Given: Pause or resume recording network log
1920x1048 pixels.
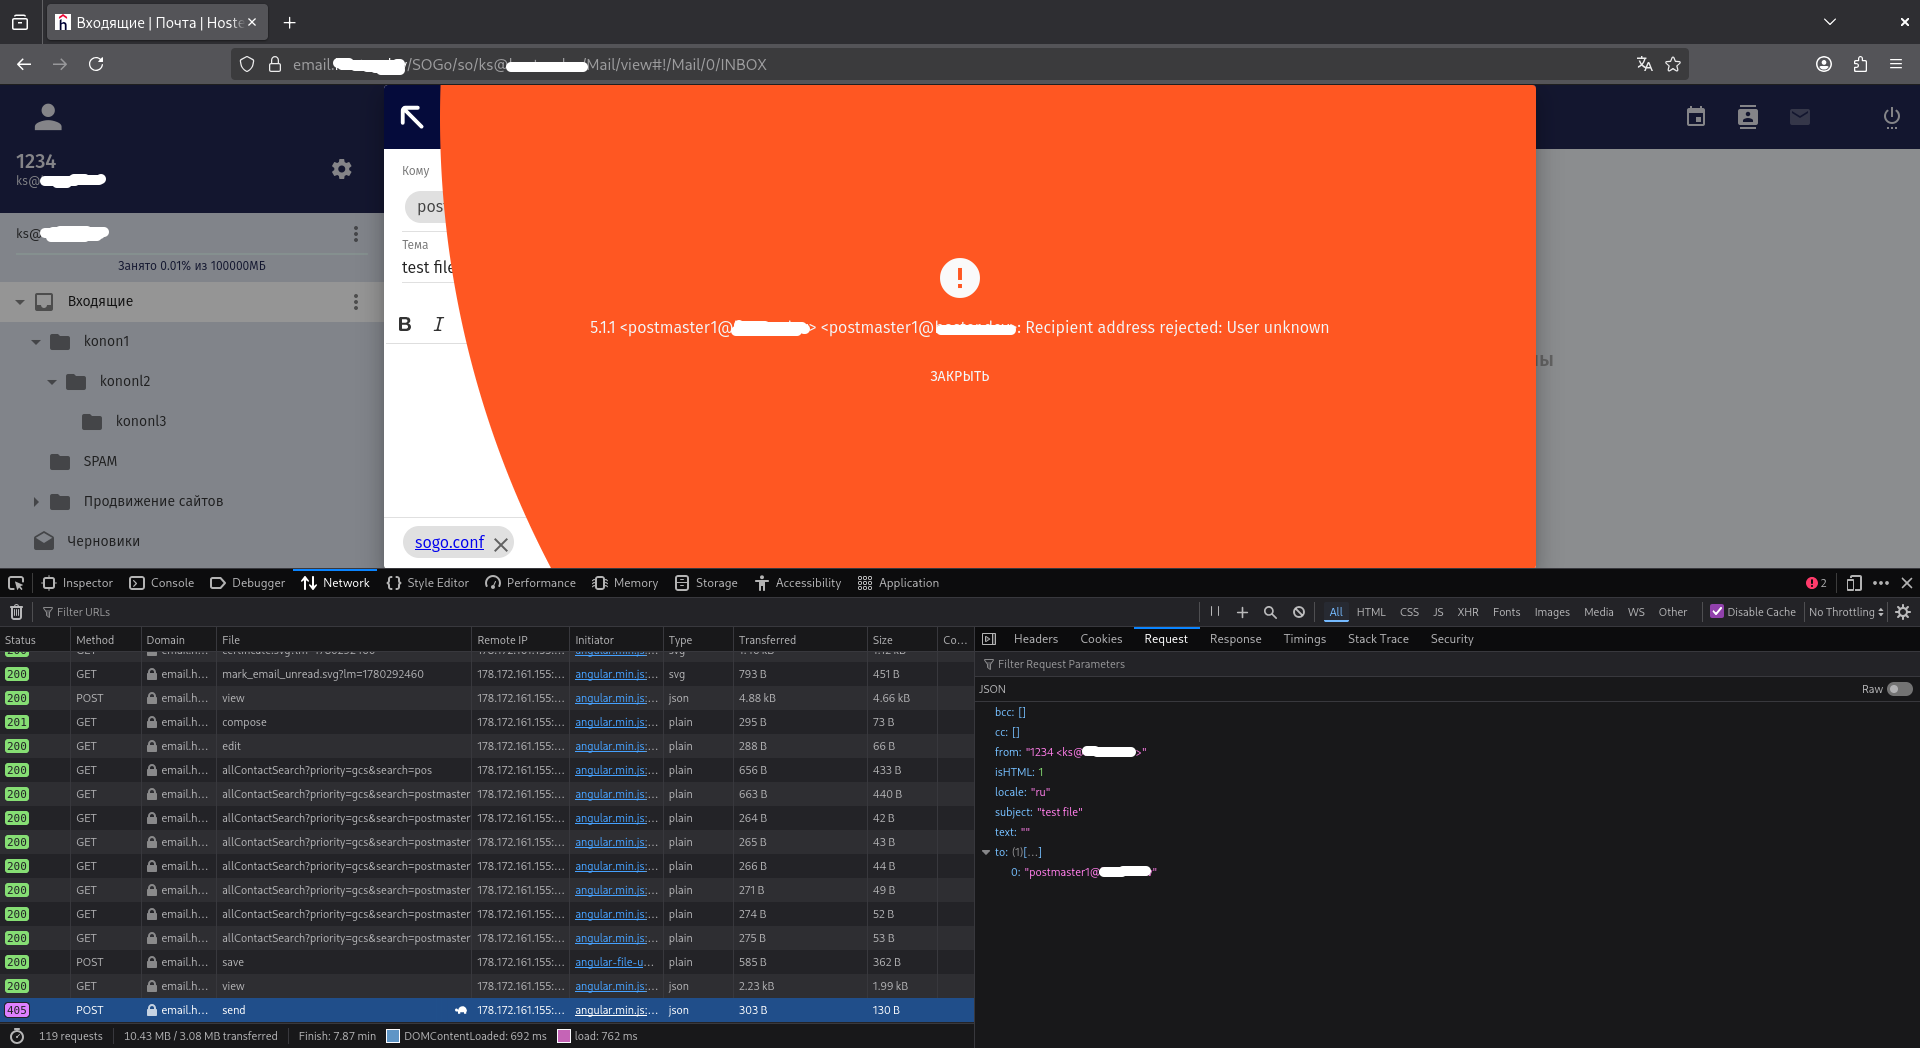Looking at the screenshot, I should tap(1215, 612).
